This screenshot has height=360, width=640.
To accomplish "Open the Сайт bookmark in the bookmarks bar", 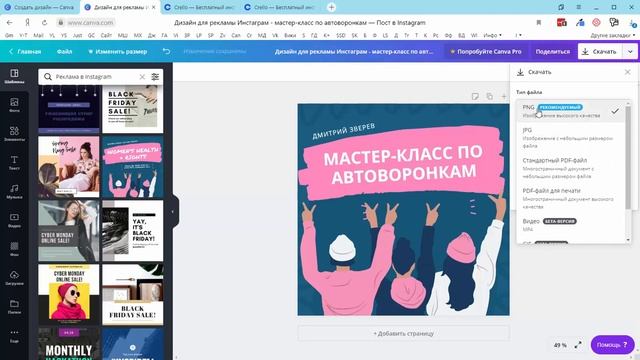I will pyautogui.click(x=106, y=36).
